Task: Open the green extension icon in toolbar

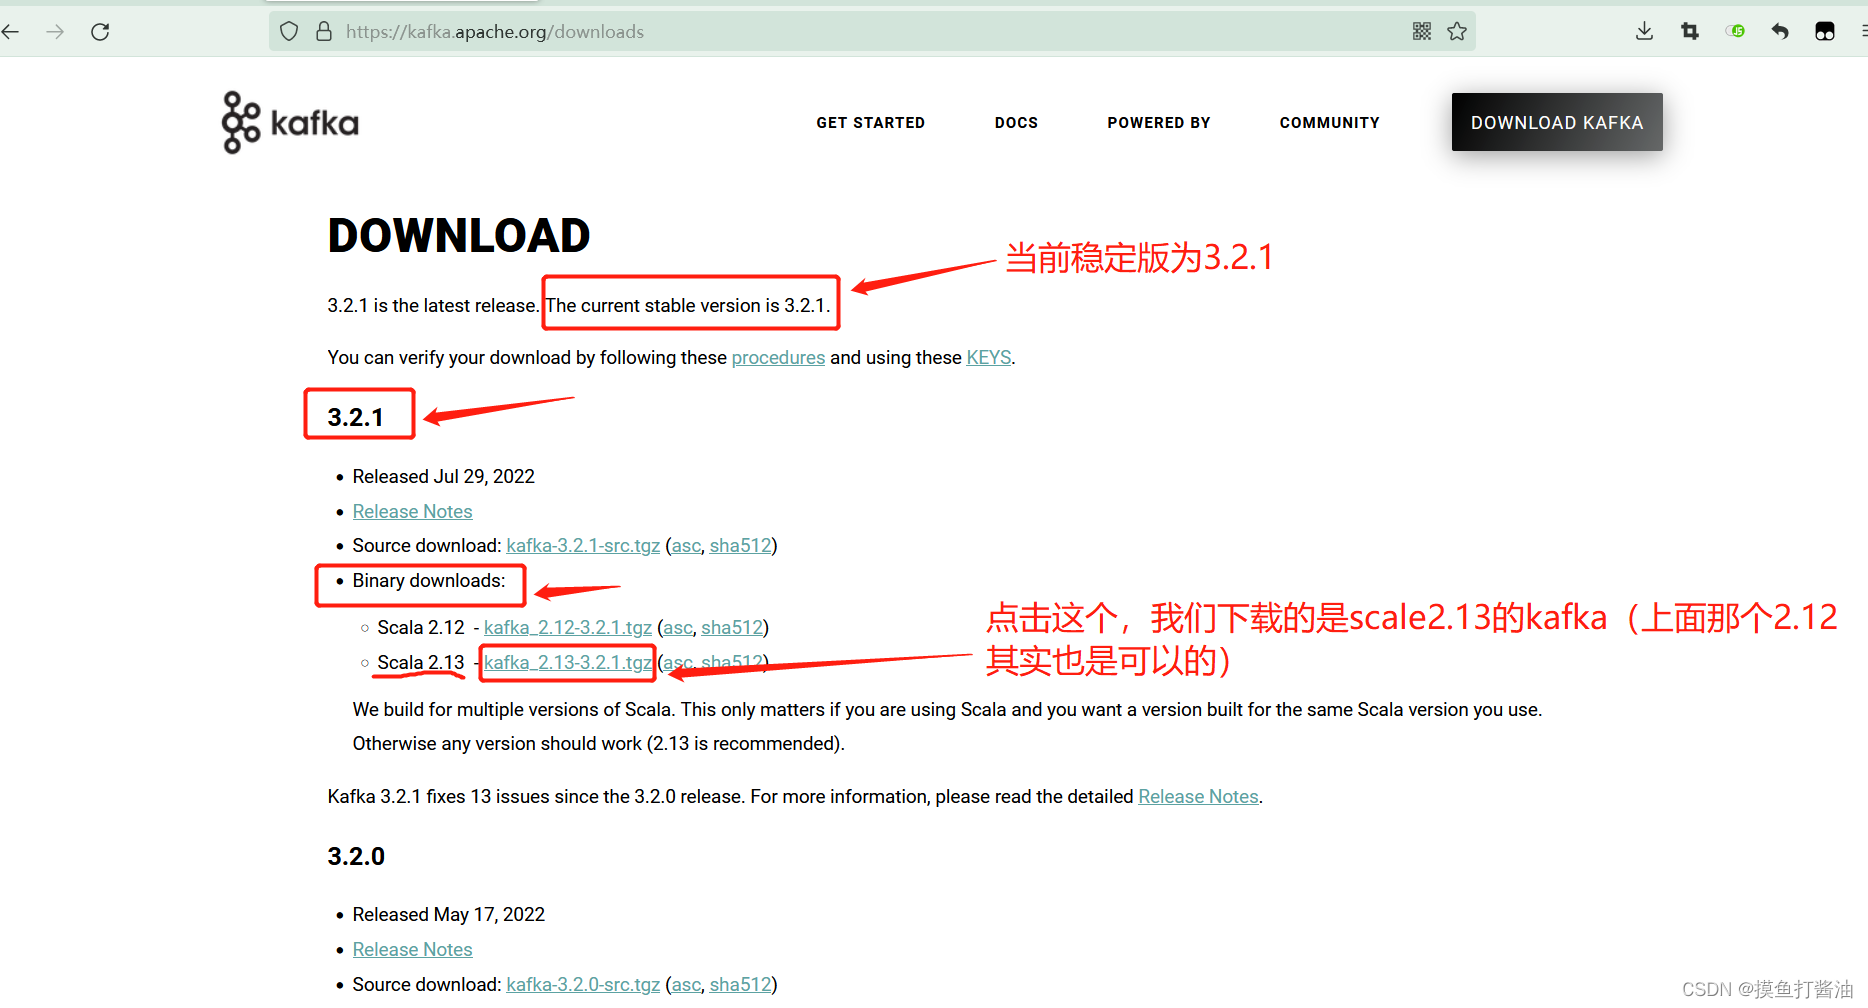Action: point(1735,32)
